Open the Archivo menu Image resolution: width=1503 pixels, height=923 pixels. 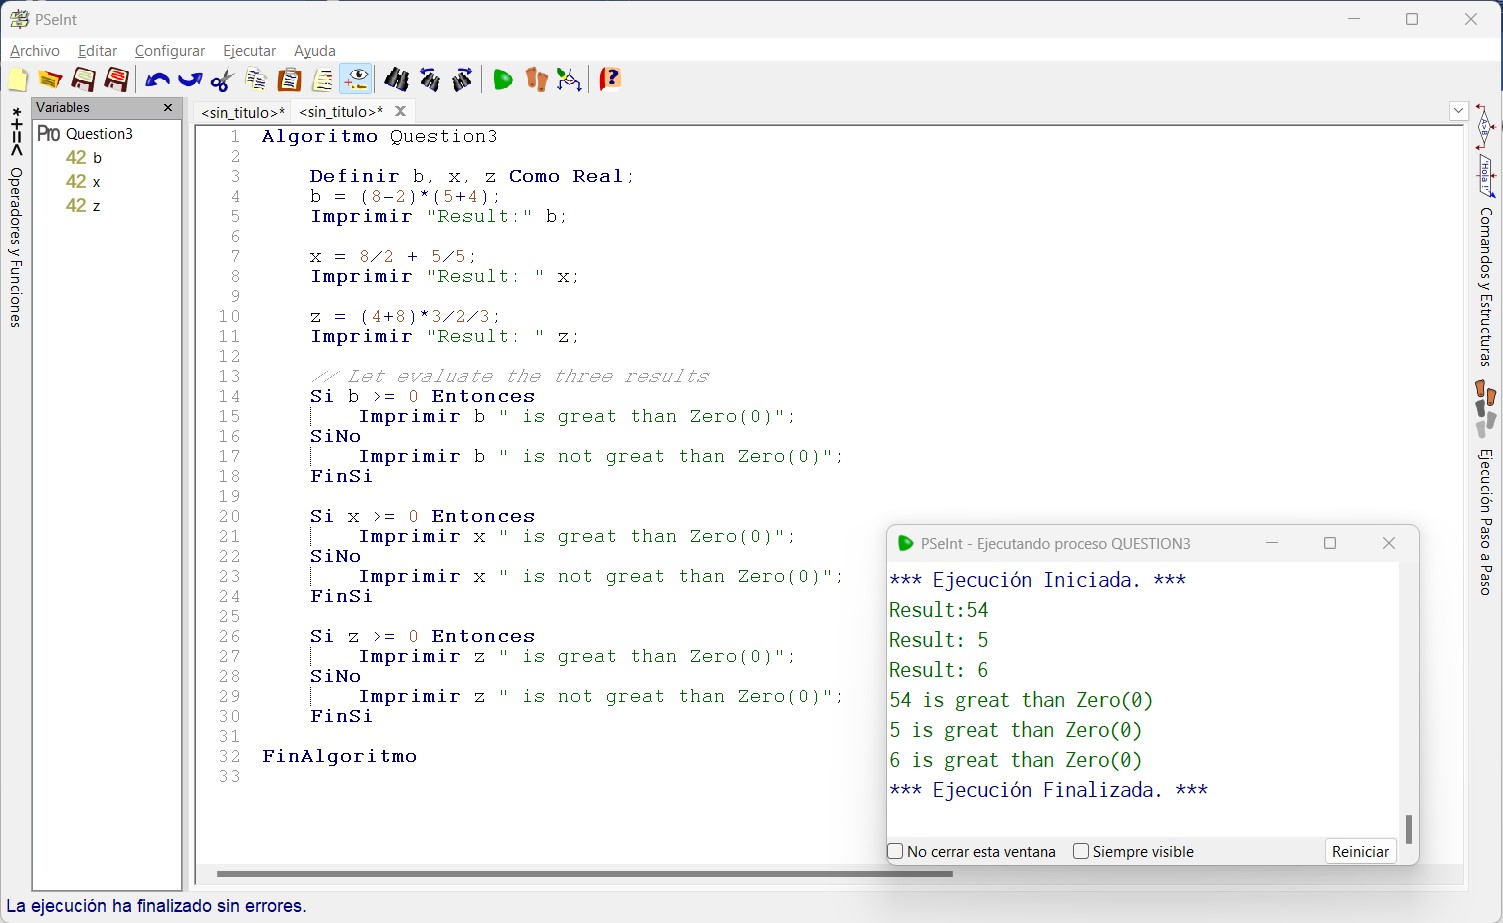(35, 51)
